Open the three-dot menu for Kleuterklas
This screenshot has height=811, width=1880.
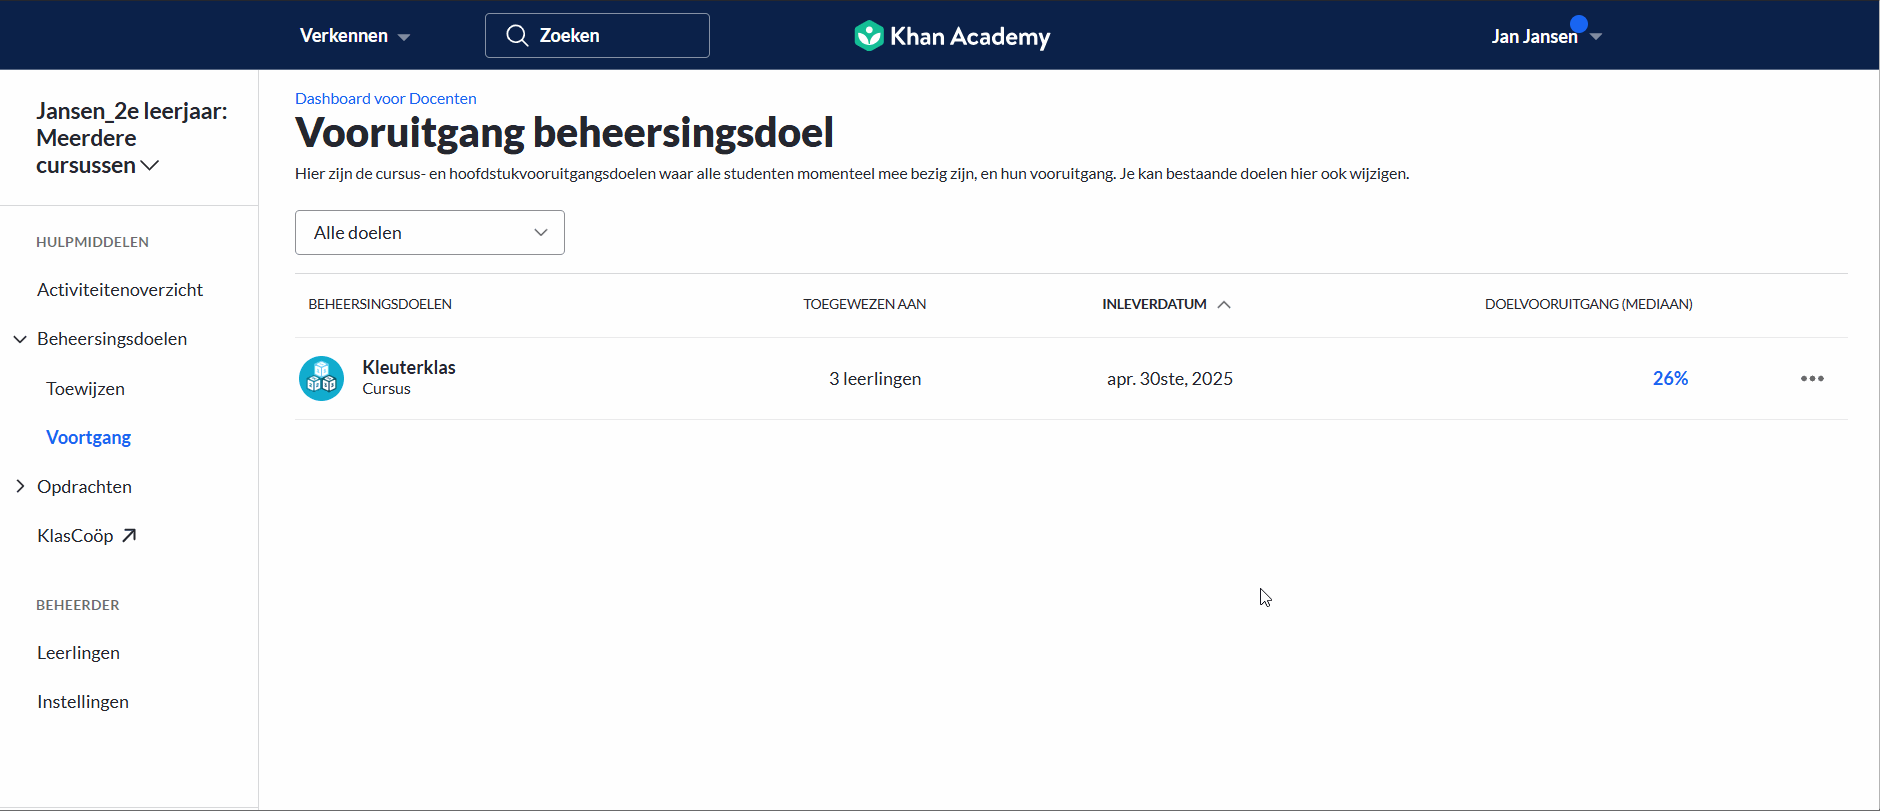1812,379
